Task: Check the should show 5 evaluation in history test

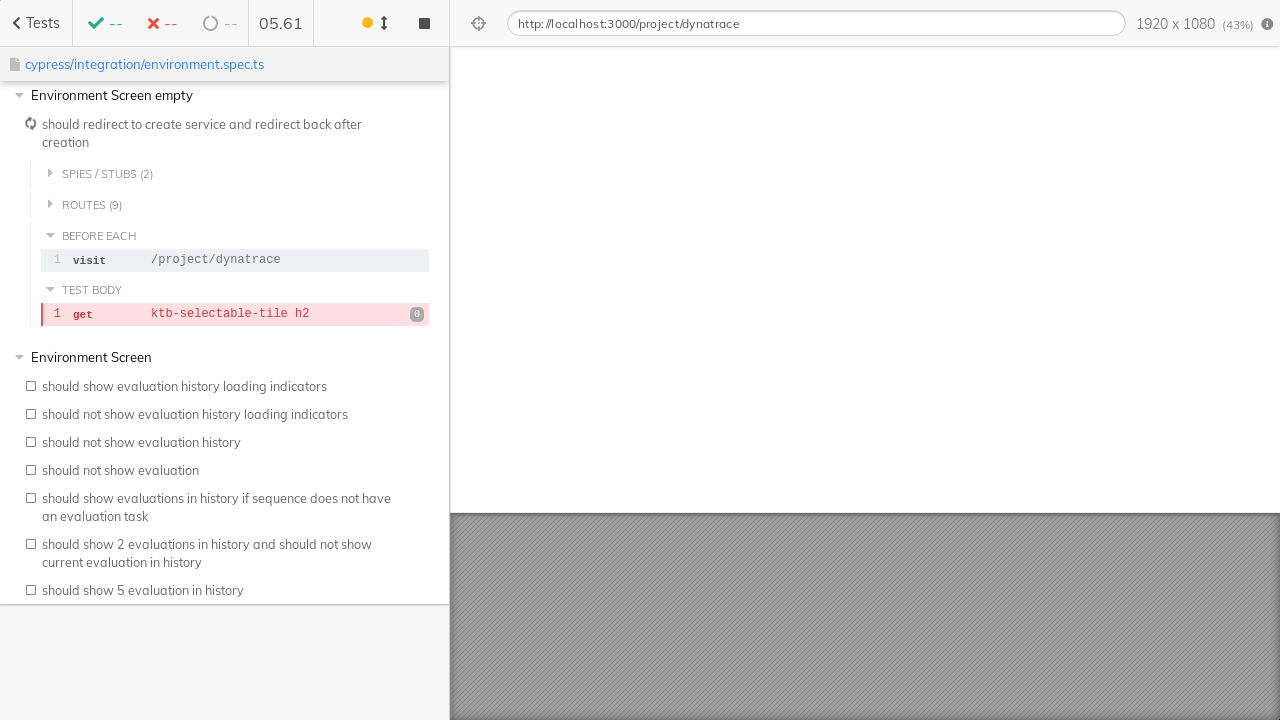Action: click(31, 589)
